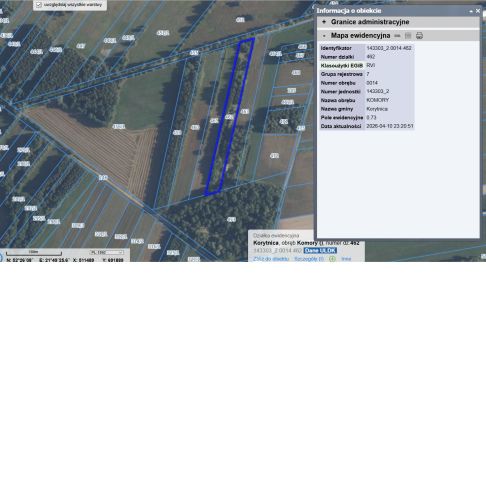Viewport: 486px width, 480px height.
Task: Click the Identyfikator value in the table
Action: click(x=389, y=48)
